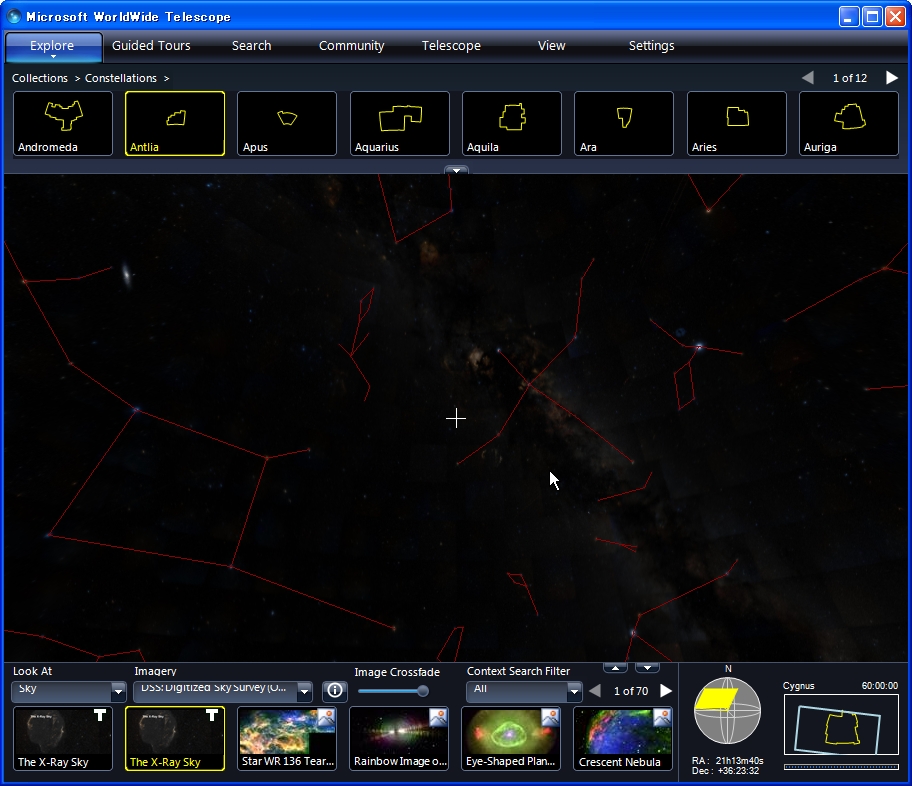Go to previous constellations page

808,77
